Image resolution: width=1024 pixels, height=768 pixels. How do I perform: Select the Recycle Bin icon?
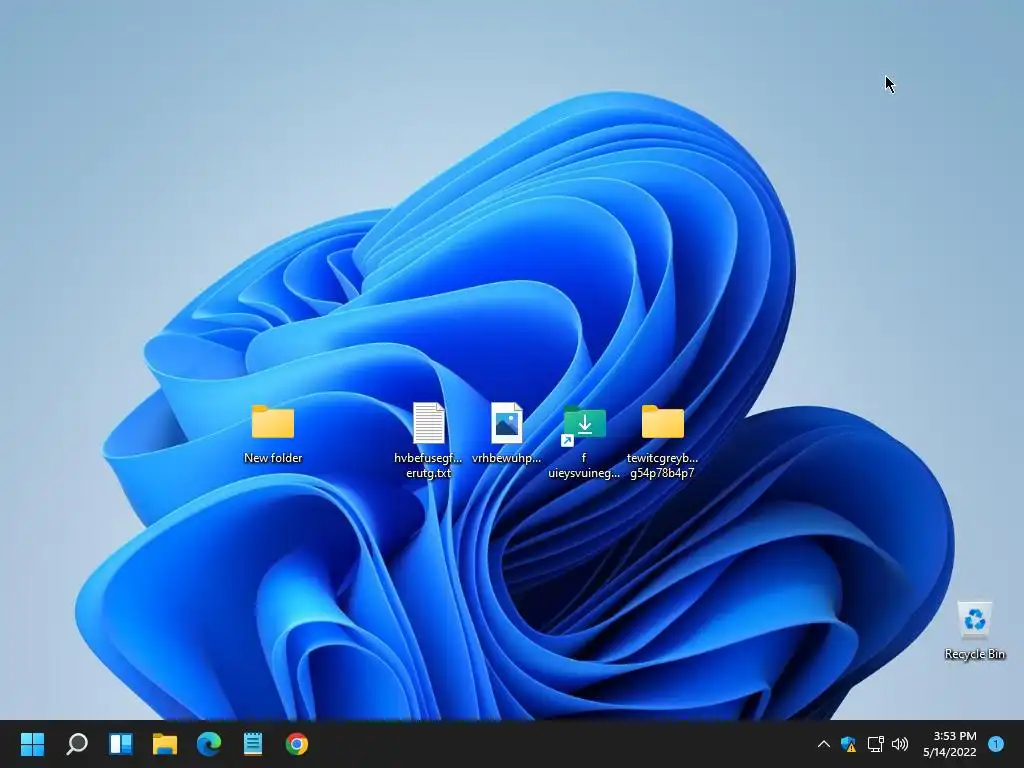pyautogui.click(x=974, y=619)
